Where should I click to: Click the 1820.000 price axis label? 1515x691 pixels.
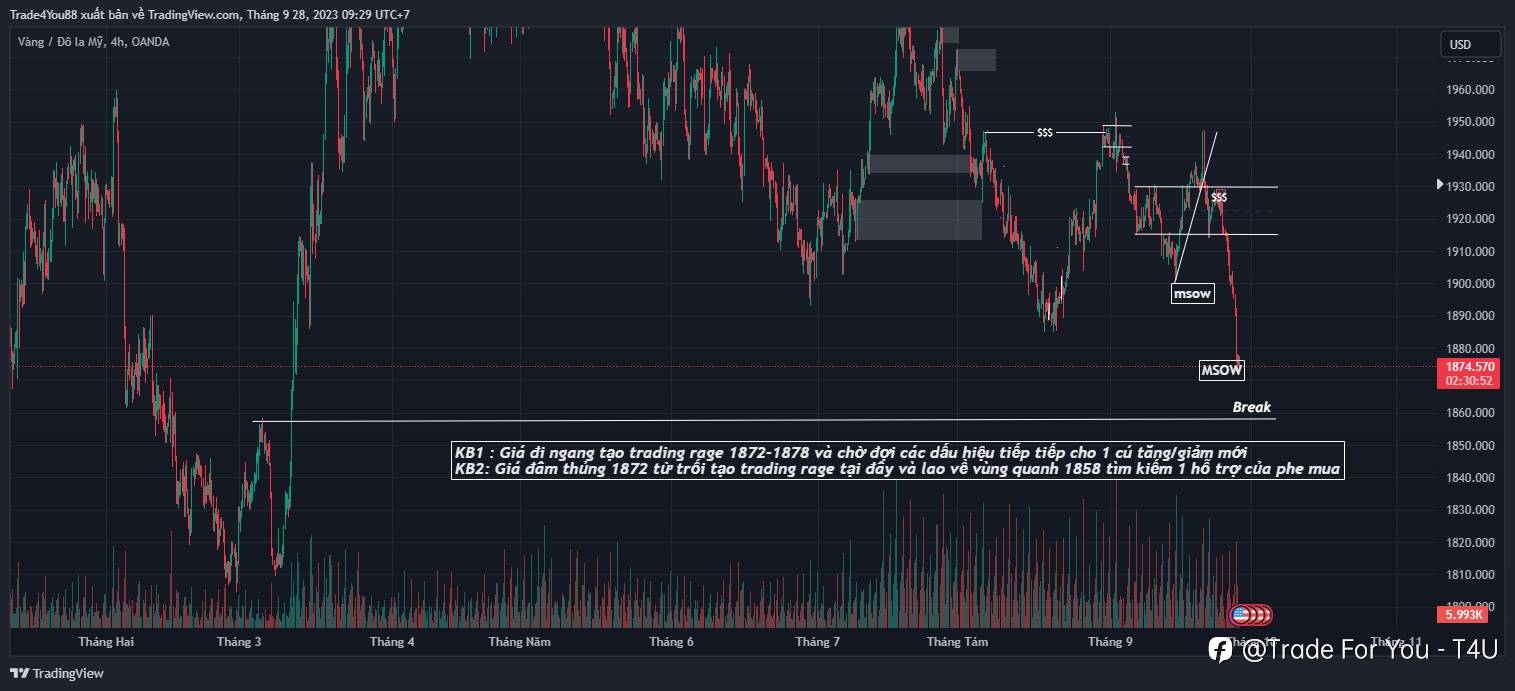click(1469, 542)
